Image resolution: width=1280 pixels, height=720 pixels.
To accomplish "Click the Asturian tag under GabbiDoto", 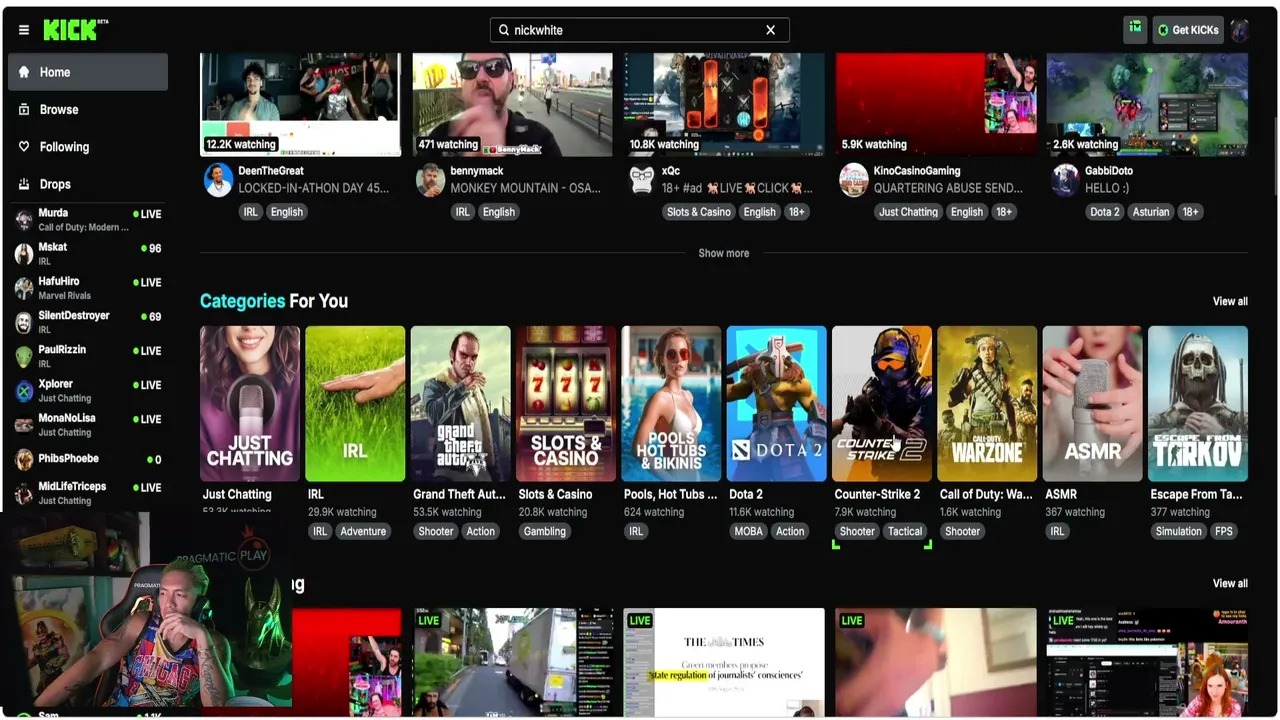I will point(1150,212).
